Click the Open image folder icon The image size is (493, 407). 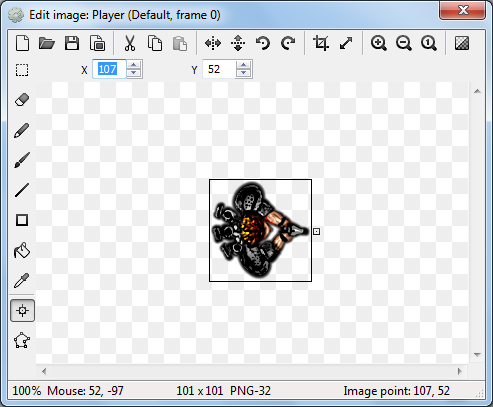(47, 43)
